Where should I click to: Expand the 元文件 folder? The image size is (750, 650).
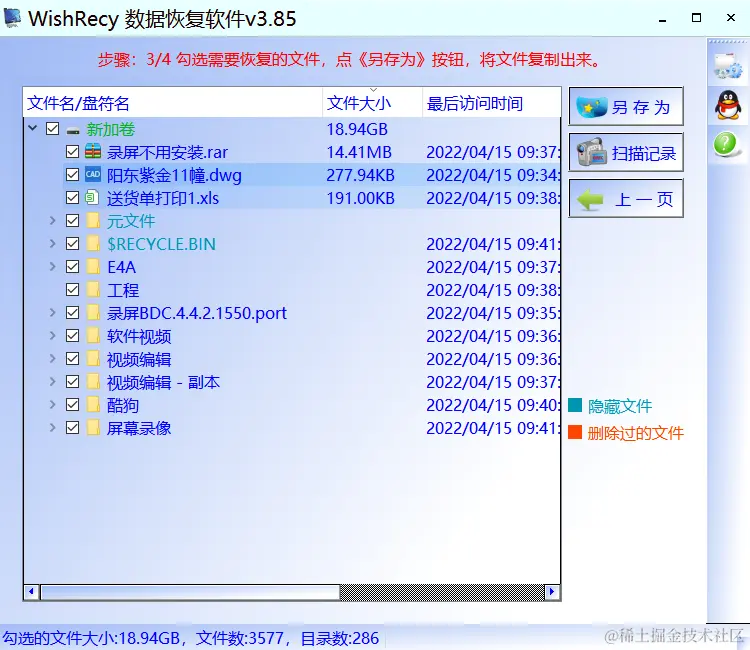53,220
